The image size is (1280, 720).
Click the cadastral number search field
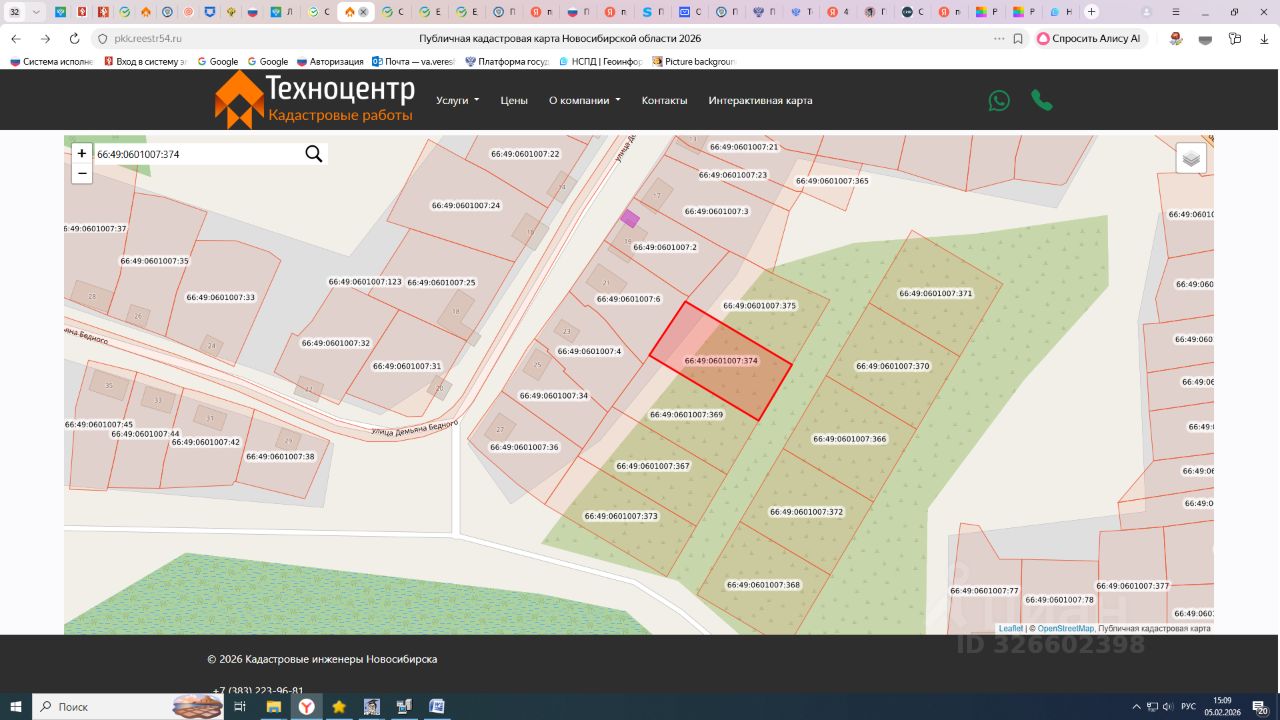(x=195, y=154)
